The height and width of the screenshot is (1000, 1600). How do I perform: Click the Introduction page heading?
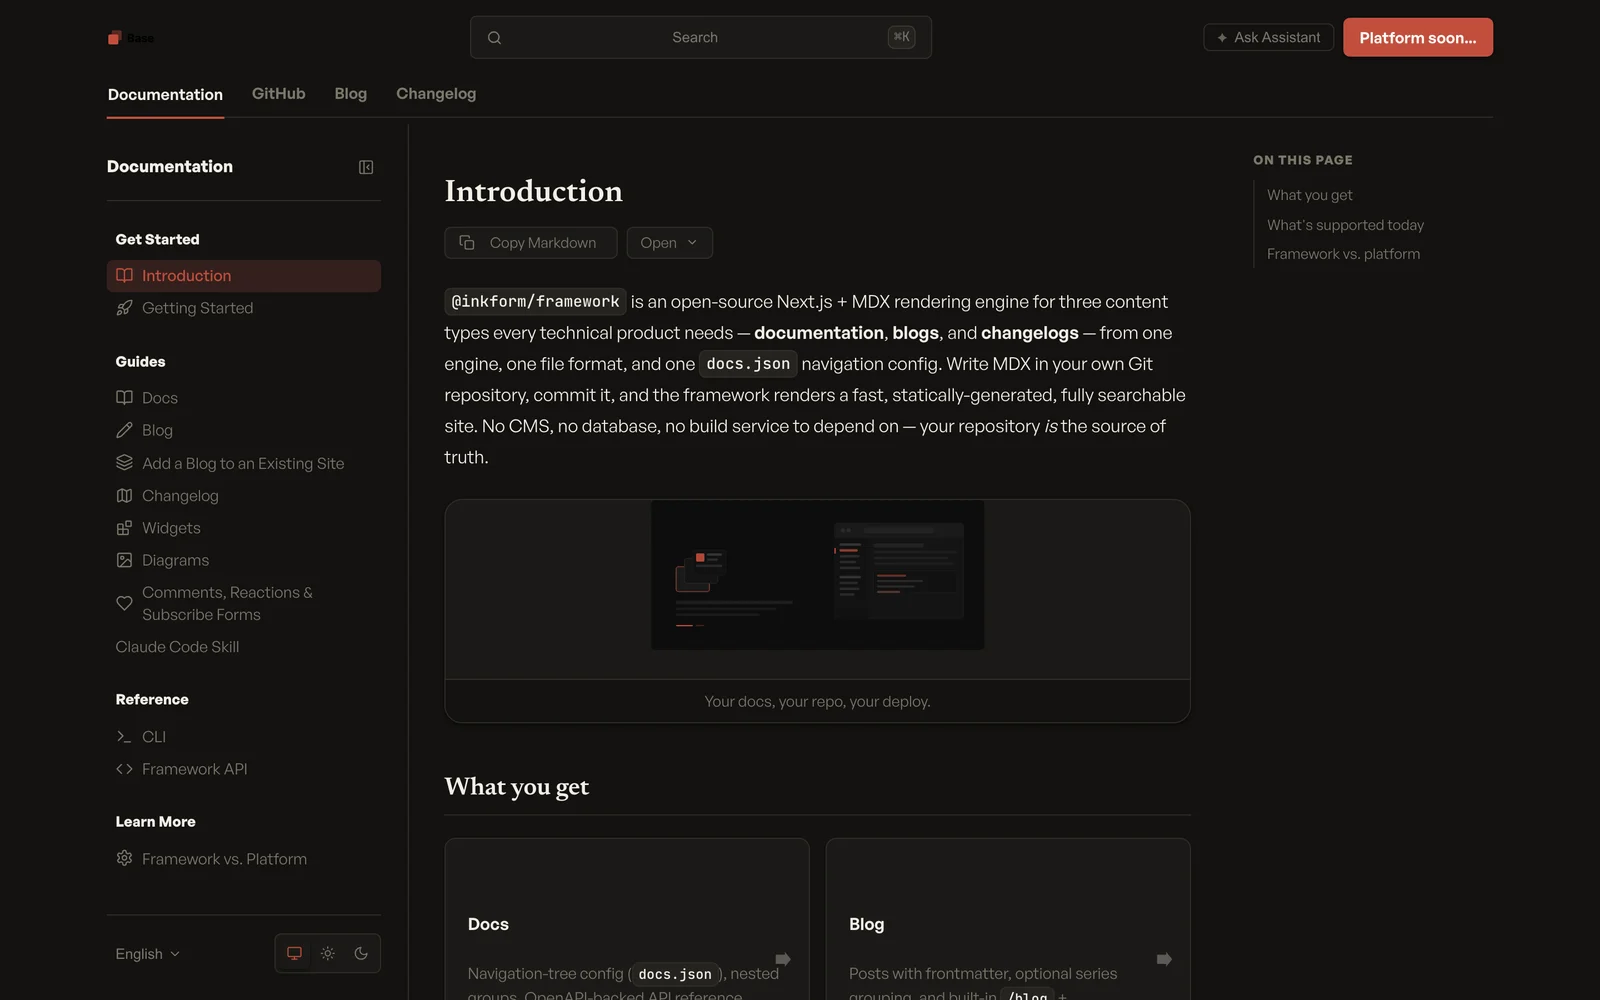[x=533, y=191]
